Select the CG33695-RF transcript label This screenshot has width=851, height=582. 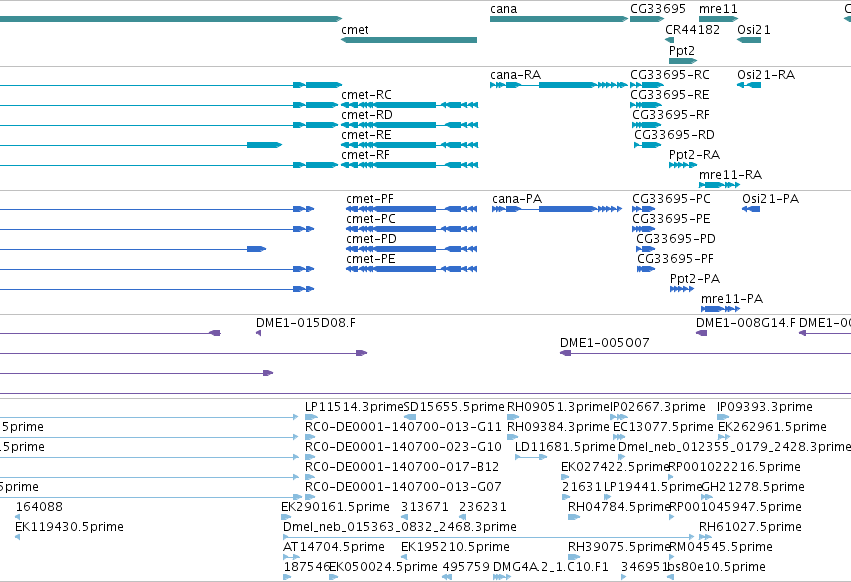pos(671,115)
